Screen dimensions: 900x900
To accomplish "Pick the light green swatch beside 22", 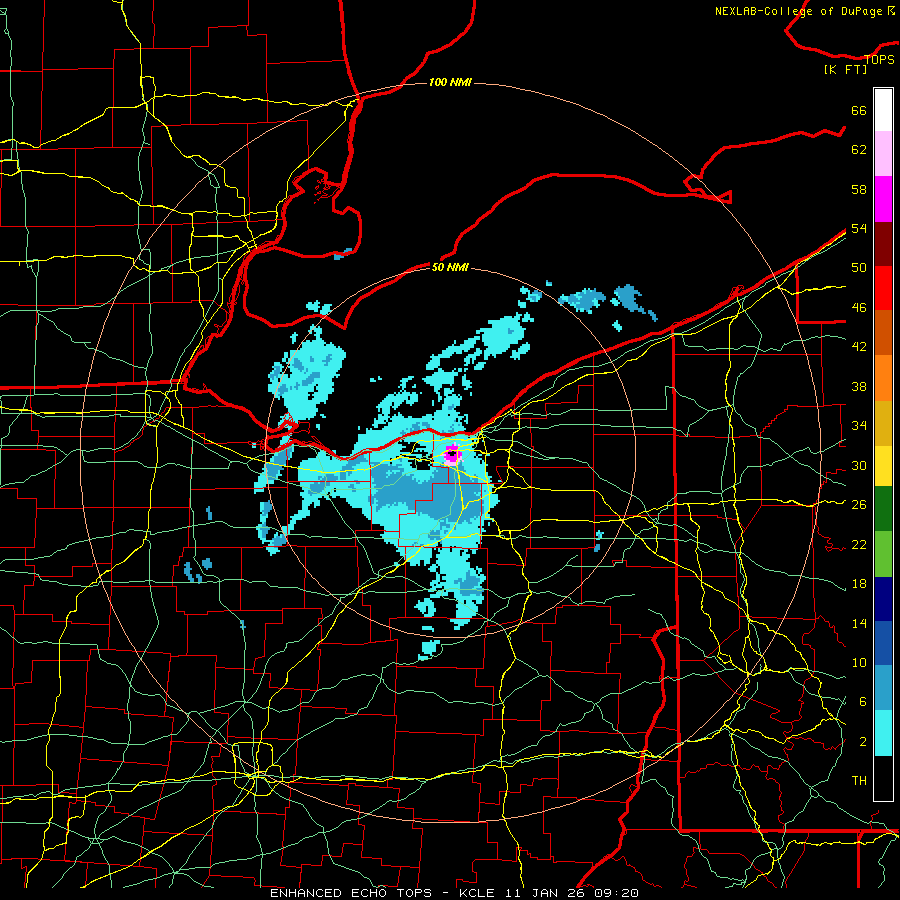I will 883,554.
